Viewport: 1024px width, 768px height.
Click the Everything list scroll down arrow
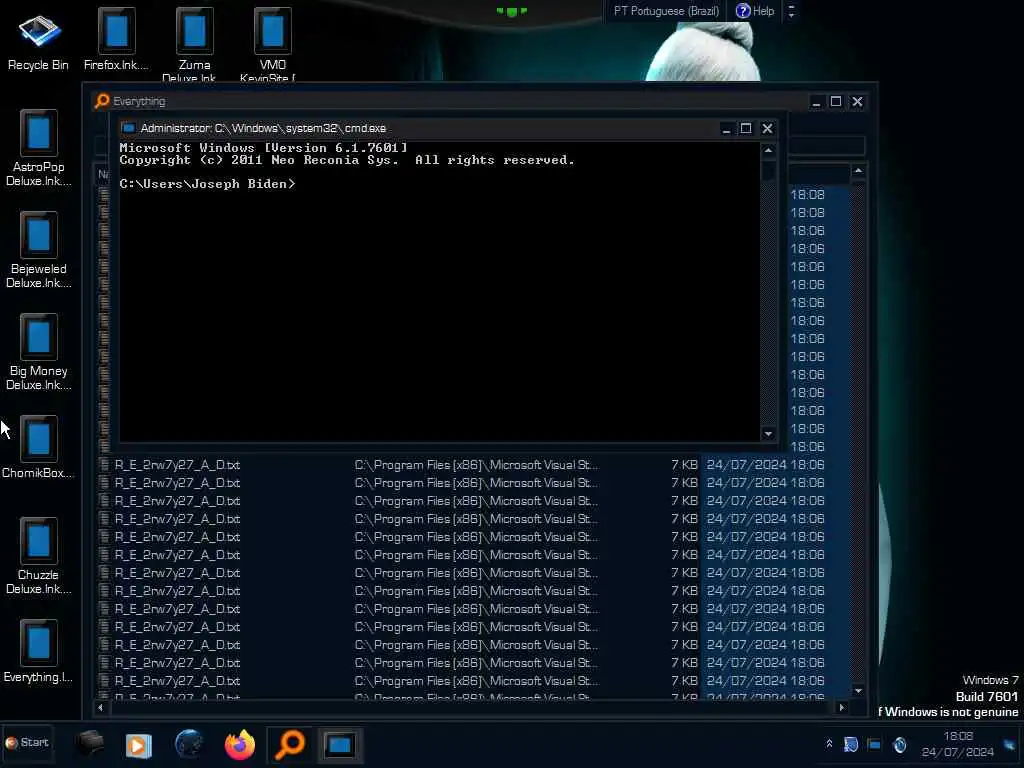(859, 691)
